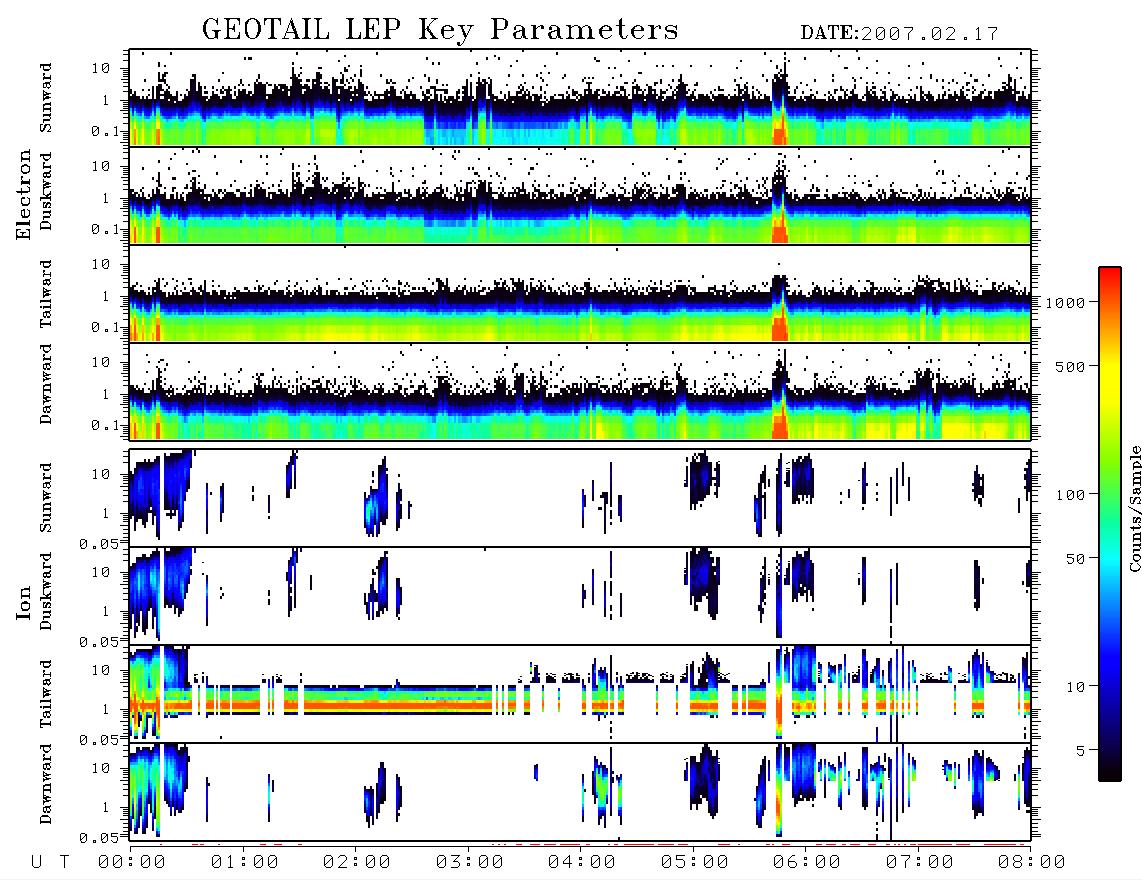The width and height of the screenshot is (1142, 880).
Task: Click the "01:00" time tick label
Action: [245, 863]
